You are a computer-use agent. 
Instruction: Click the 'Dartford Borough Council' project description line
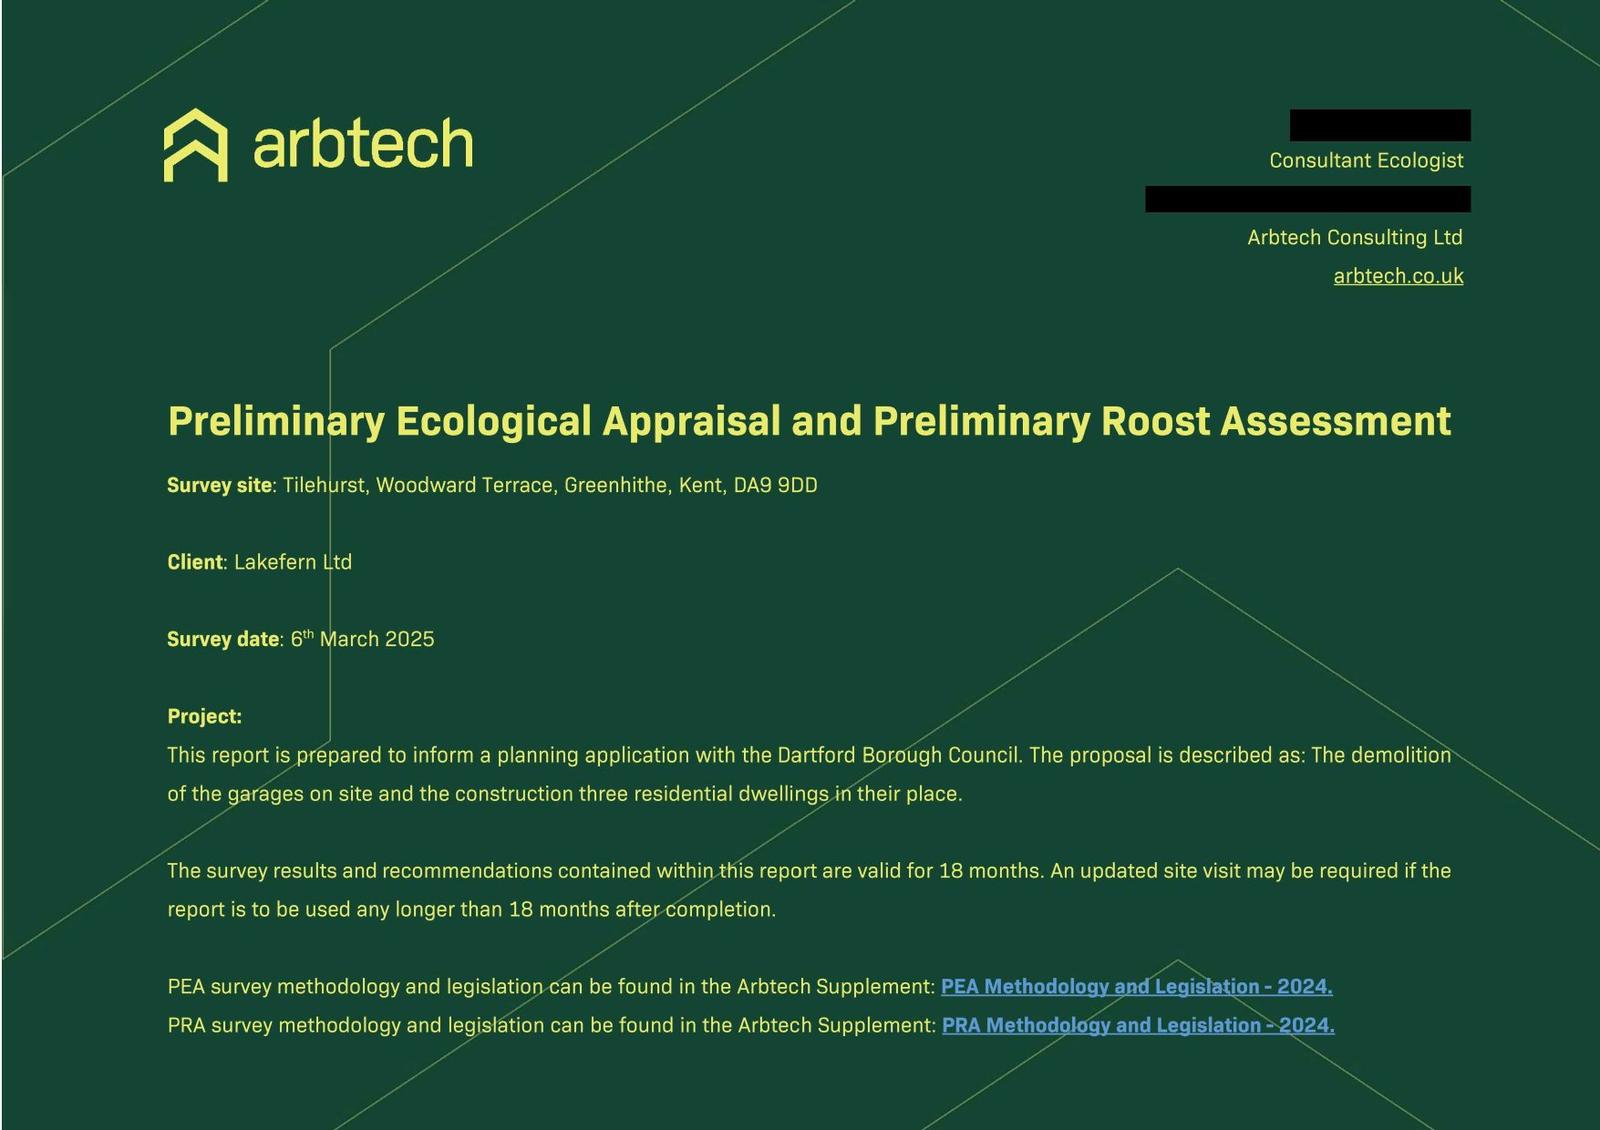pos(808,756)
